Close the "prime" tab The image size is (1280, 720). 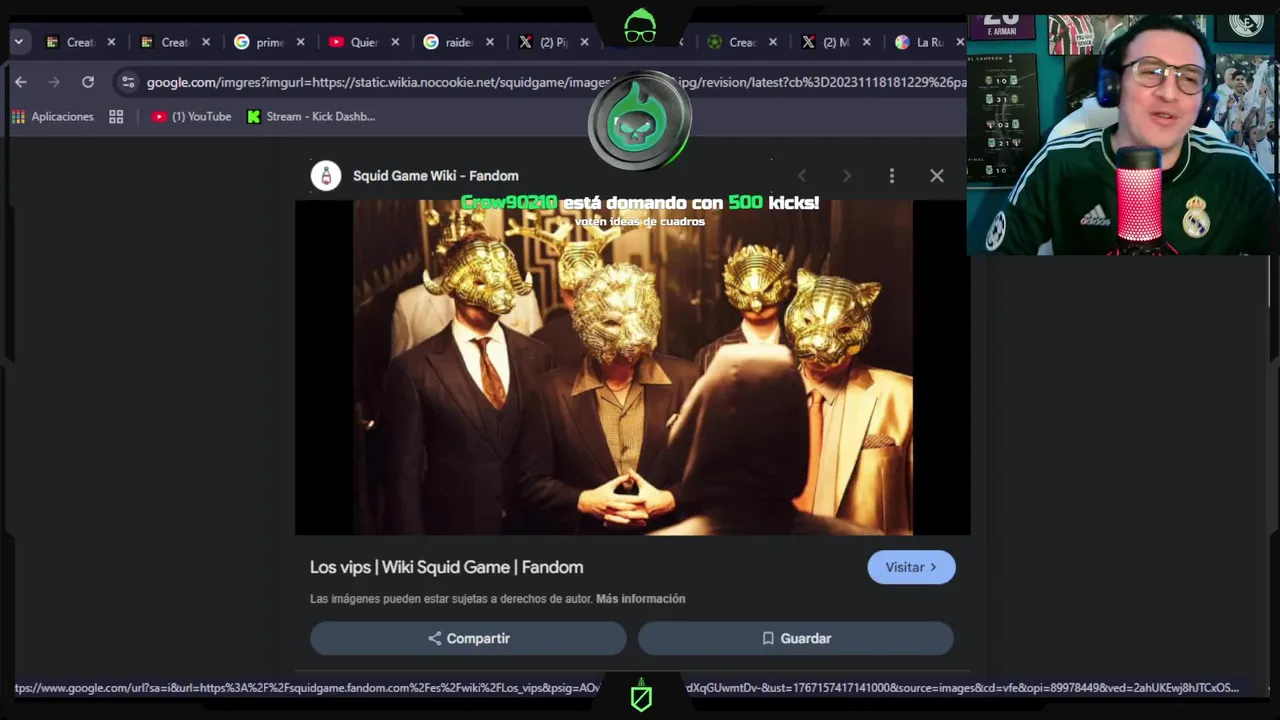[301, 42]
